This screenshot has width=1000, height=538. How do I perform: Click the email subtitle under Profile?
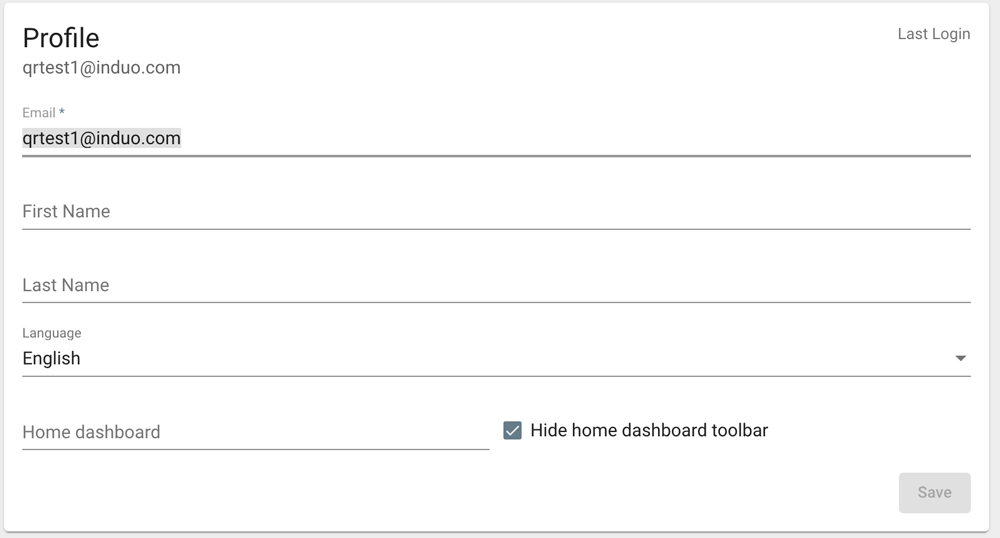(101, 68)
